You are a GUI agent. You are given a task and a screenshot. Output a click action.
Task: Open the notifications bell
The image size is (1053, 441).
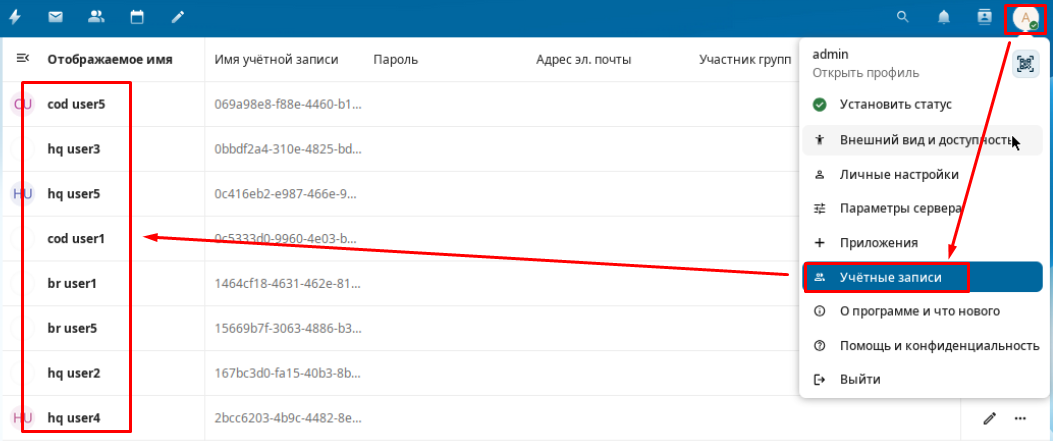click(x=943, y=17)
